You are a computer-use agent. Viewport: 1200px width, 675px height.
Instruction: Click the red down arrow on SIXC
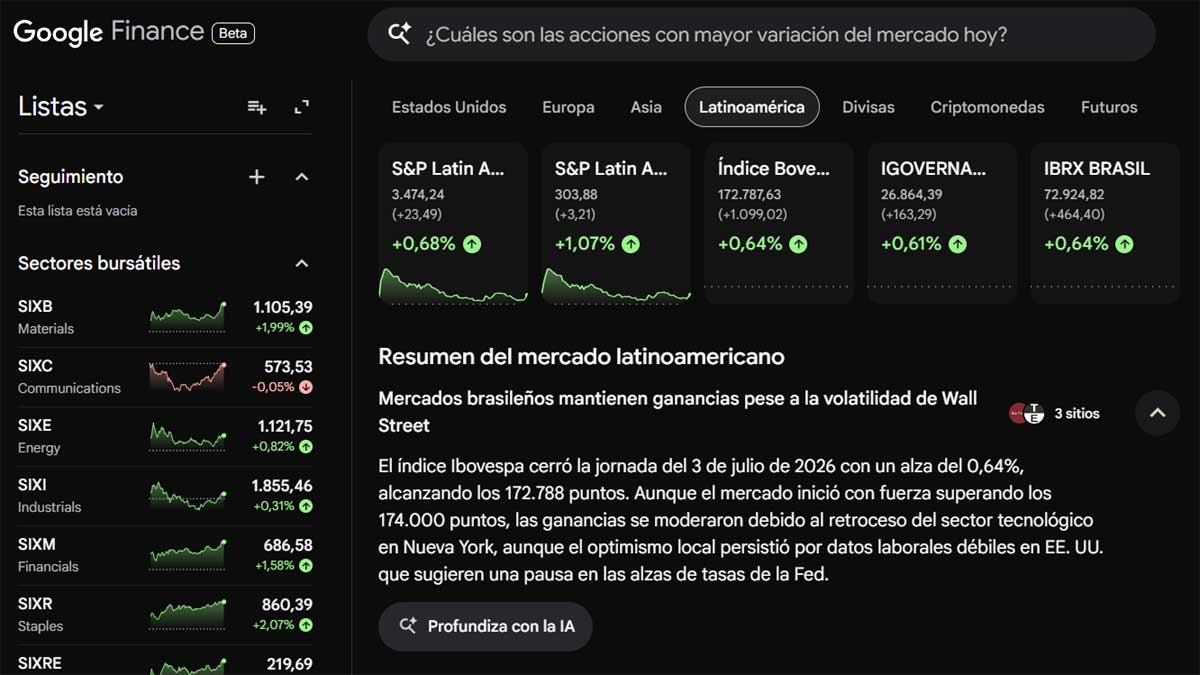click(x=305, y=387)
